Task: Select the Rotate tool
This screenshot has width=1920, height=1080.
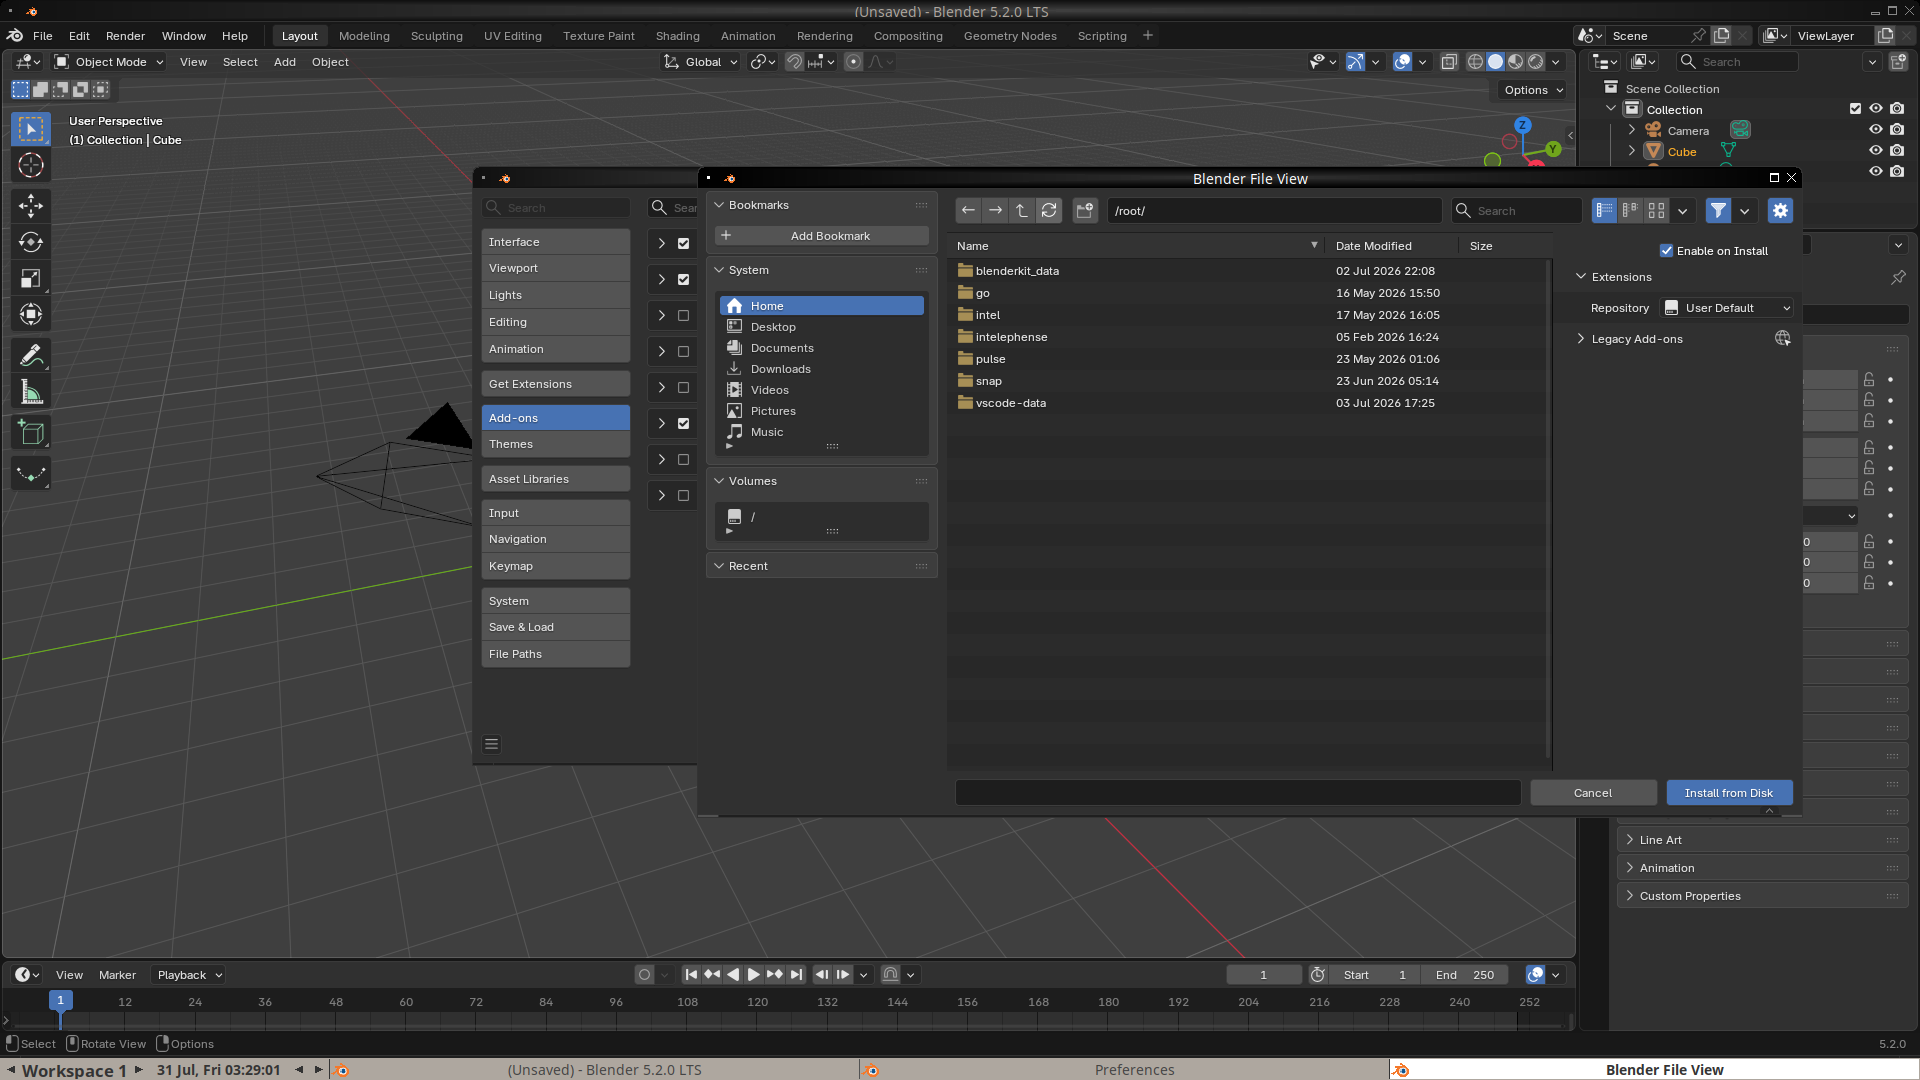Action: click(31, 242)
